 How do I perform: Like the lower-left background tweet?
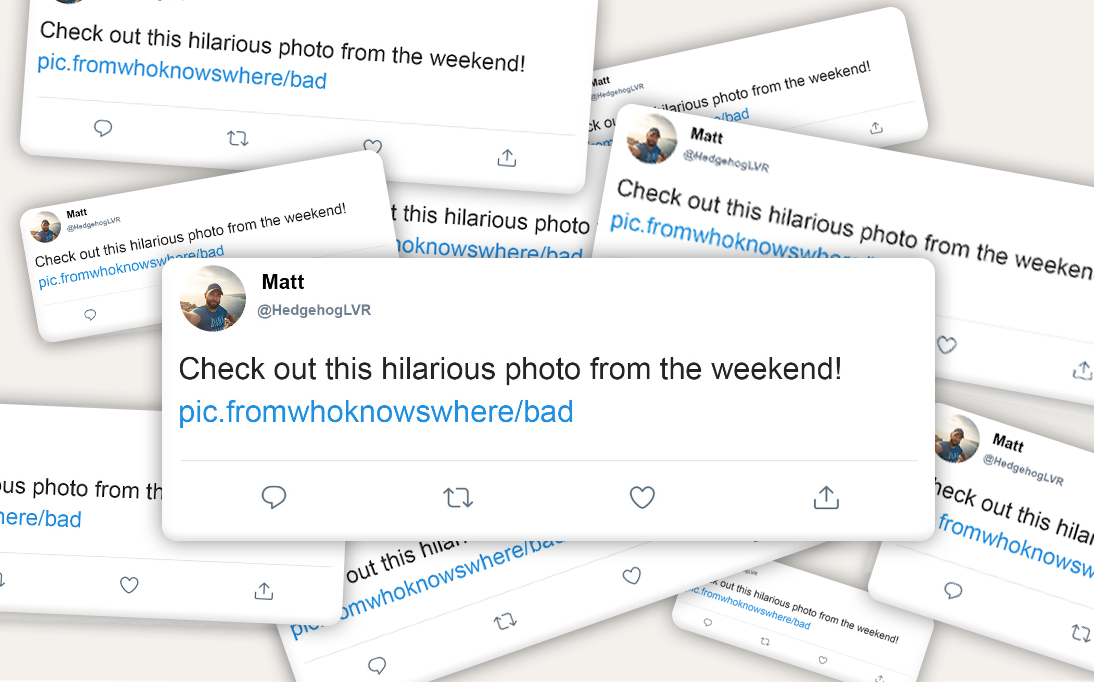129,584
